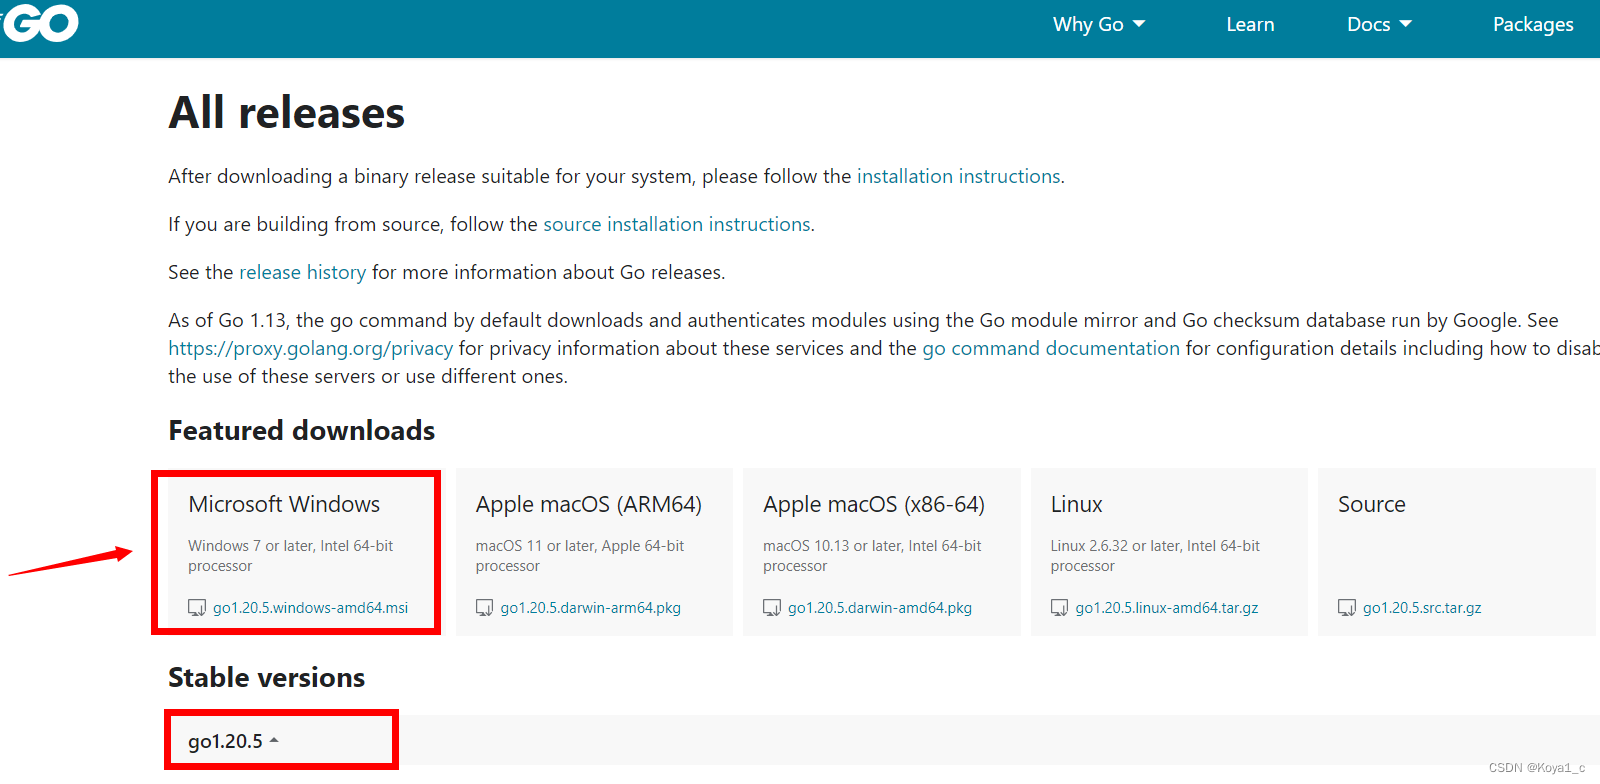Screen dimensions: 1600x784
Task: Click download icon beside go1.20.5.darwin-amd64.pkg
Action: tap(772, 607)
